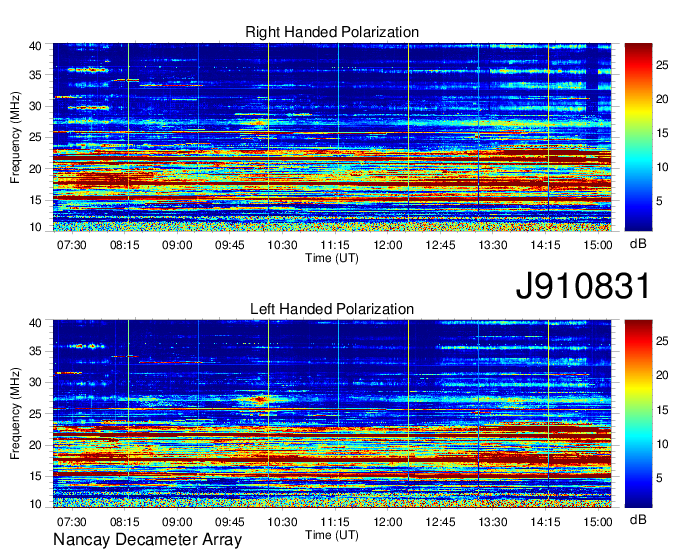Click the 20 MHz frequency tick on the Right Handed plot
Image resolution: width=680 pixels, height=552 pixels.
pos(36,169)
